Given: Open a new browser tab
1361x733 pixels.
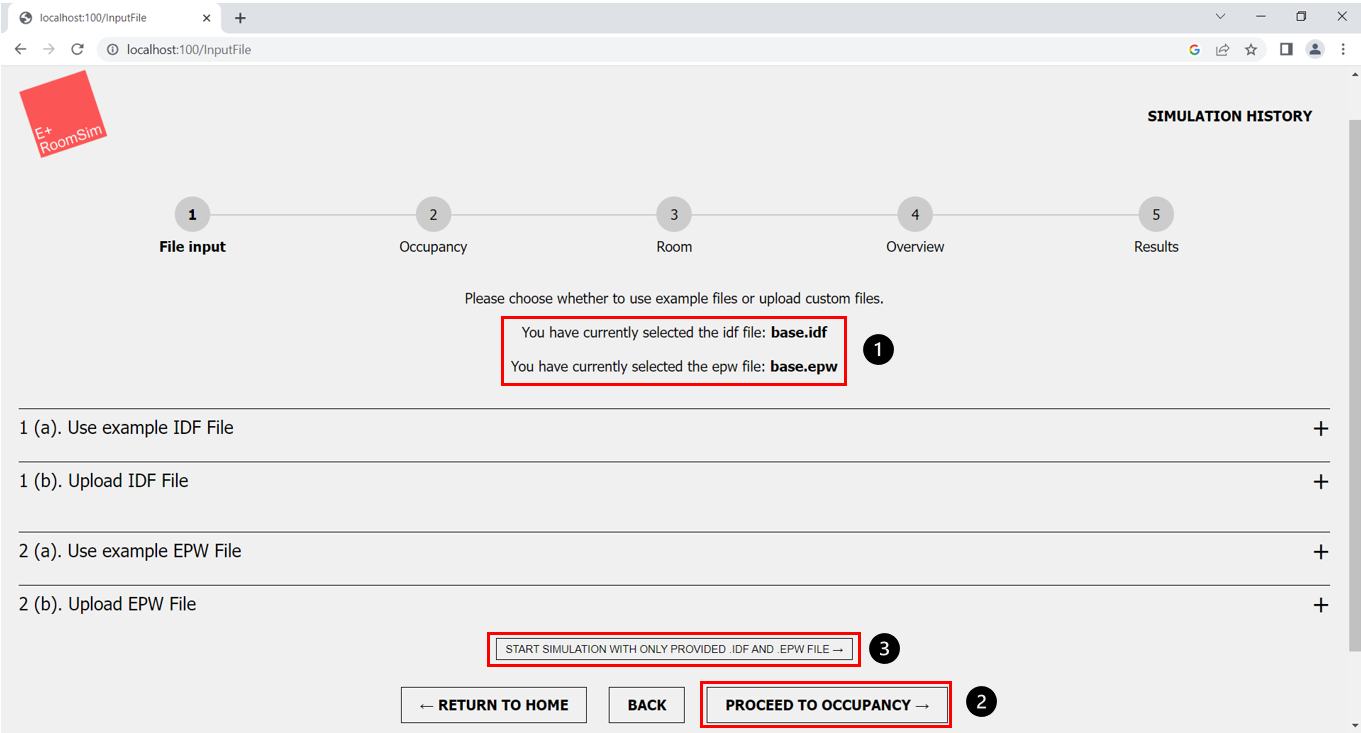Looking at the screenshot, I should tap(240, 18).
